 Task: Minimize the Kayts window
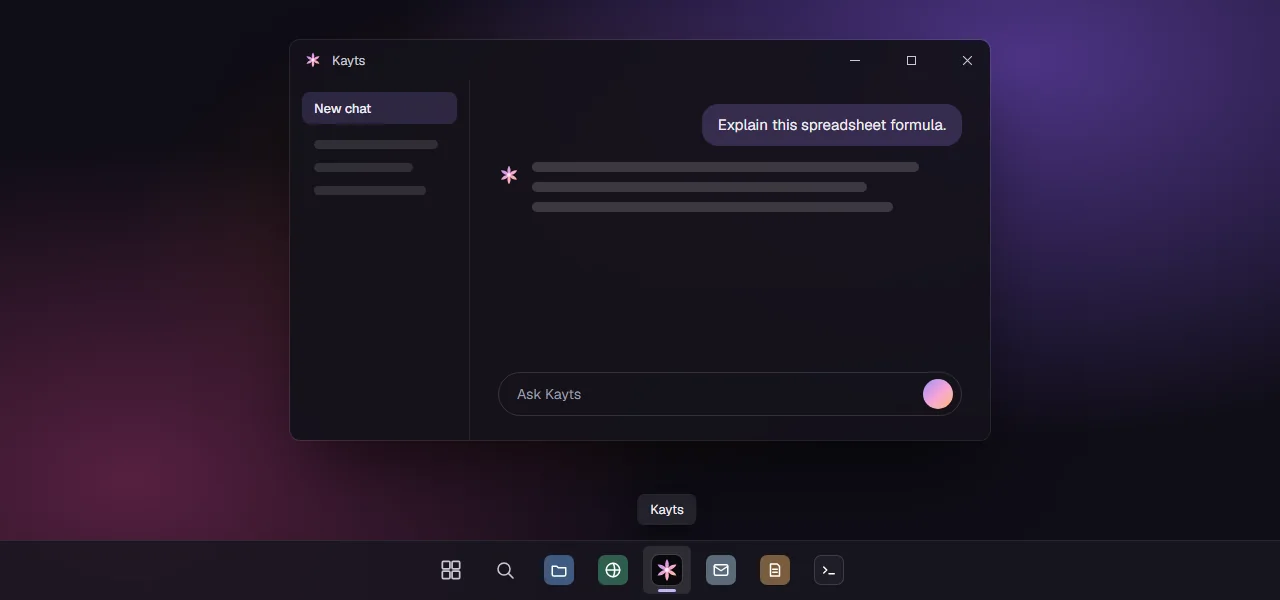coord(855,60)
